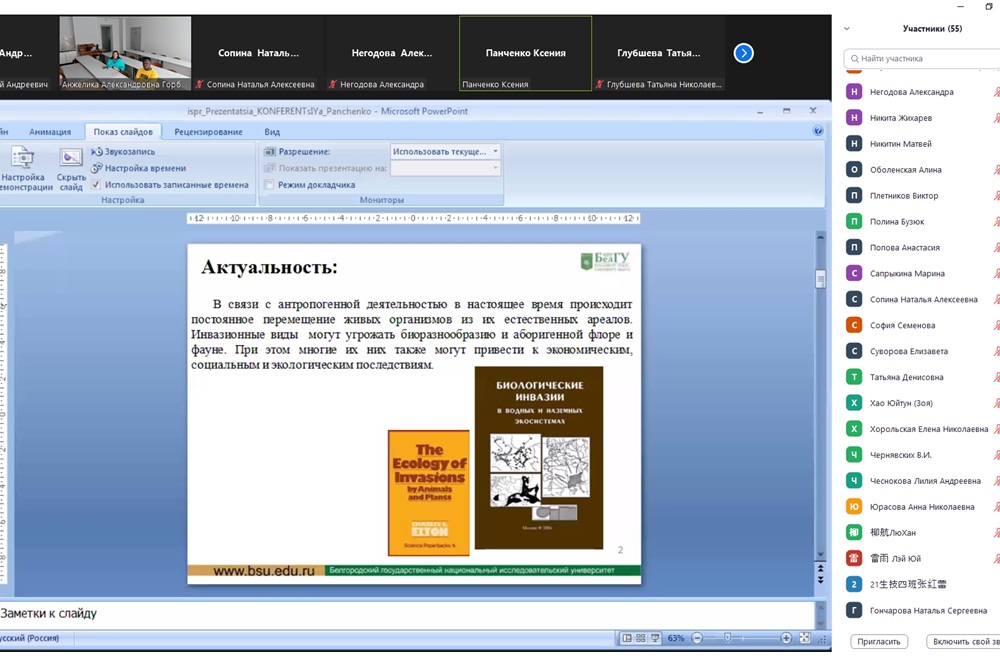Click the zoom slider handle
Image resolution: width=1000 pixels, height=667 pixels.
(728, 638)
